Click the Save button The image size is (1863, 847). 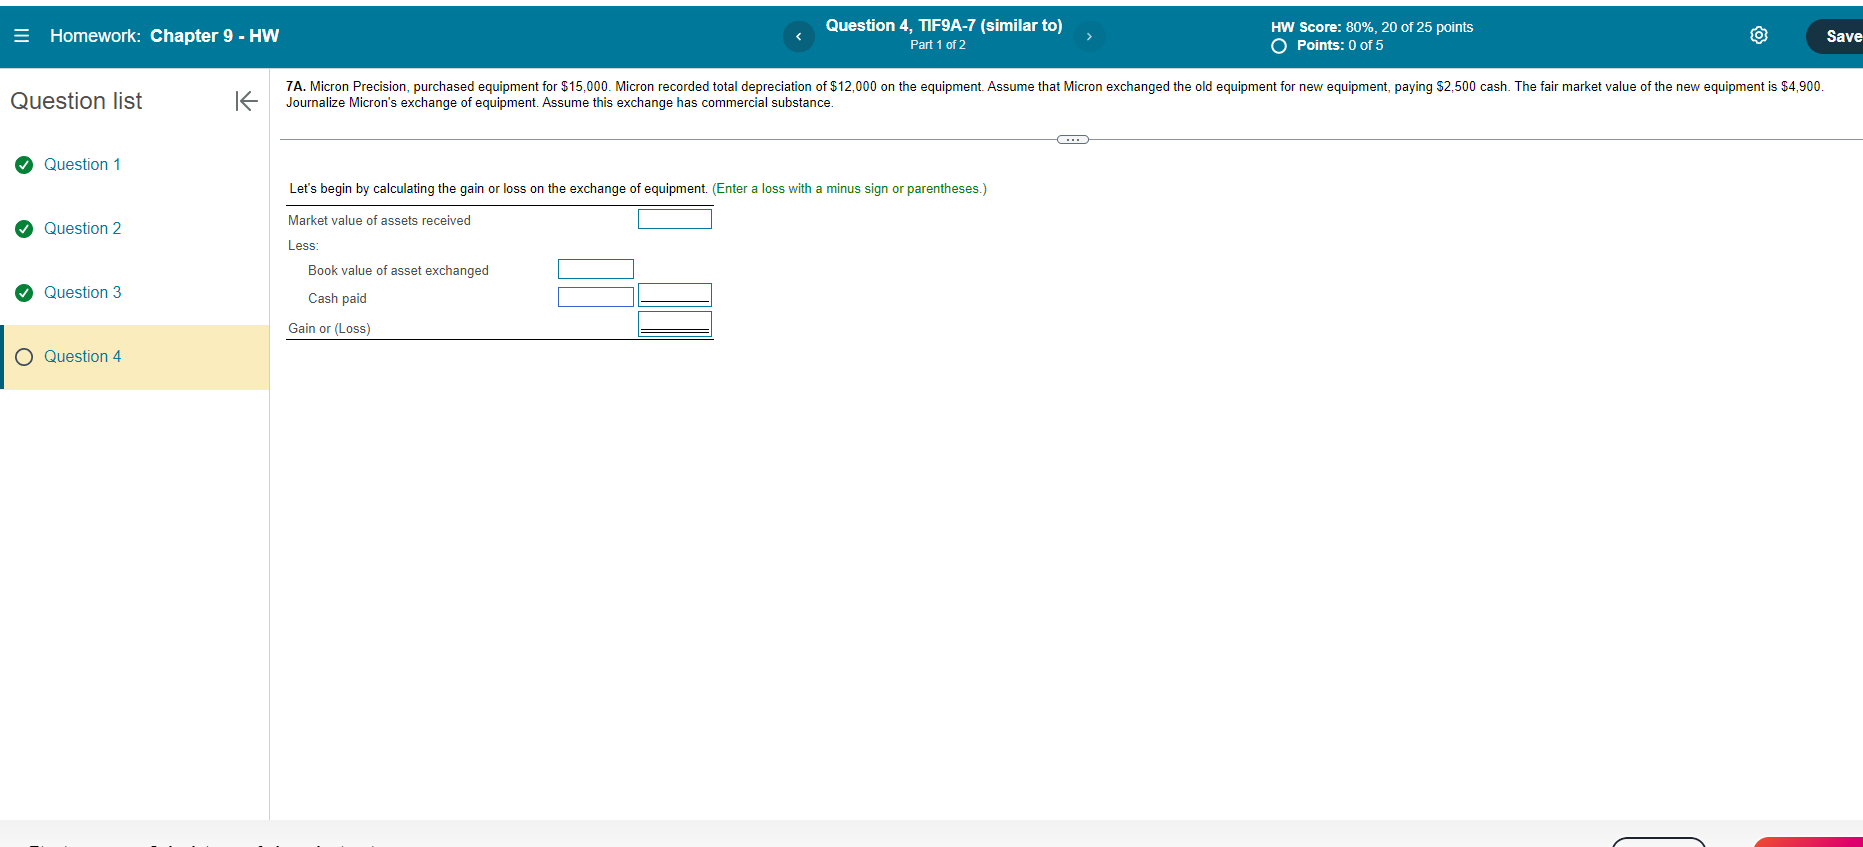1836,36
